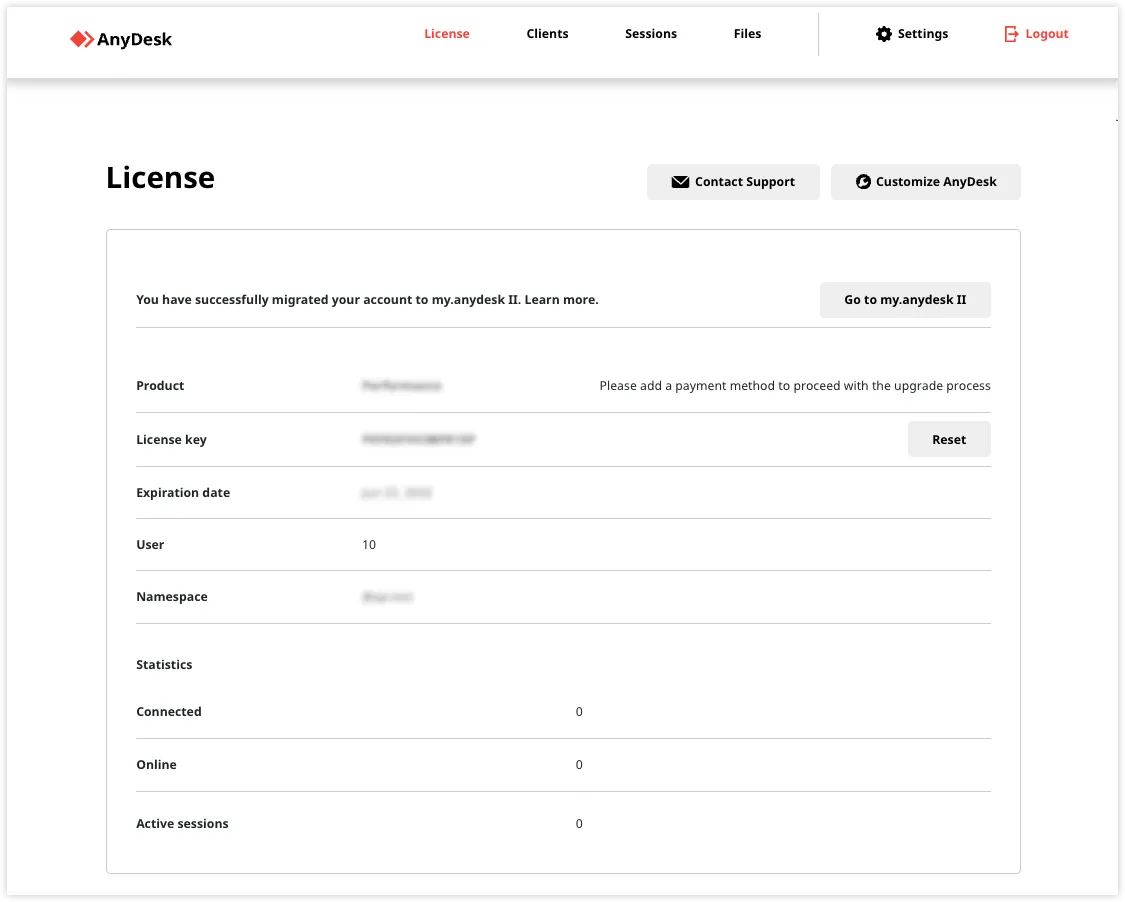Click Go to my.anydesk II

point(905,299)
